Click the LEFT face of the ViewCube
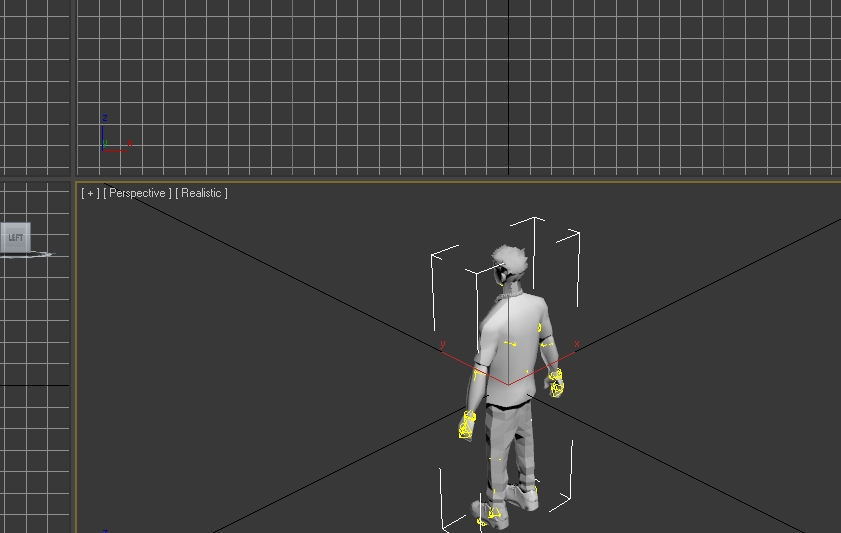This screenshot has height=533, width=841. [15, 238]
